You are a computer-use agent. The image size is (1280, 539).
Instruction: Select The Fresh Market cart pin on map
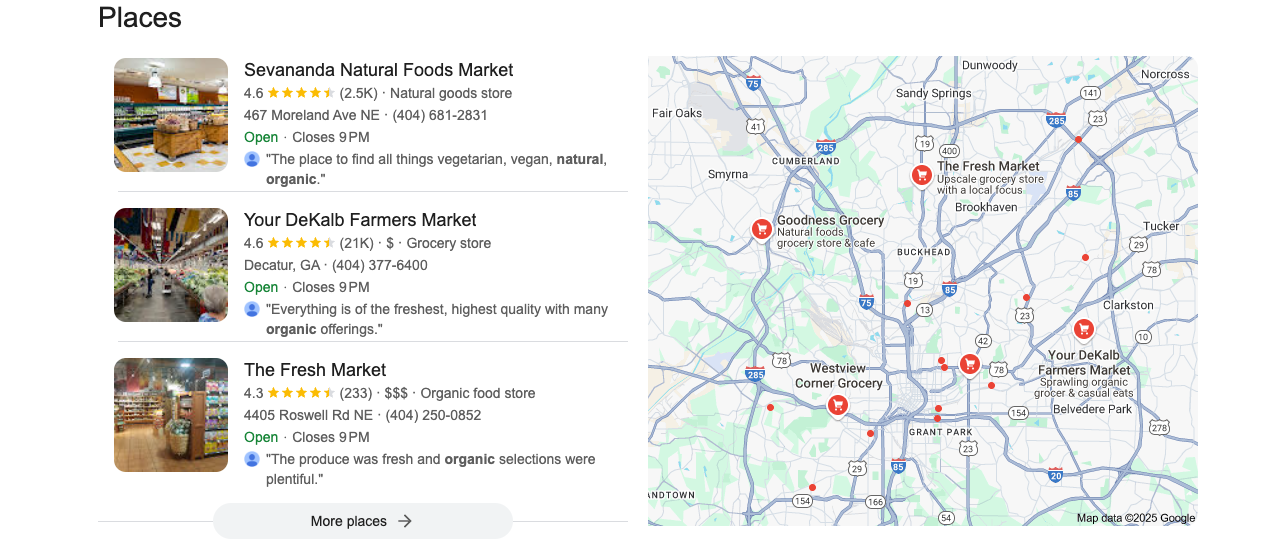922,175
